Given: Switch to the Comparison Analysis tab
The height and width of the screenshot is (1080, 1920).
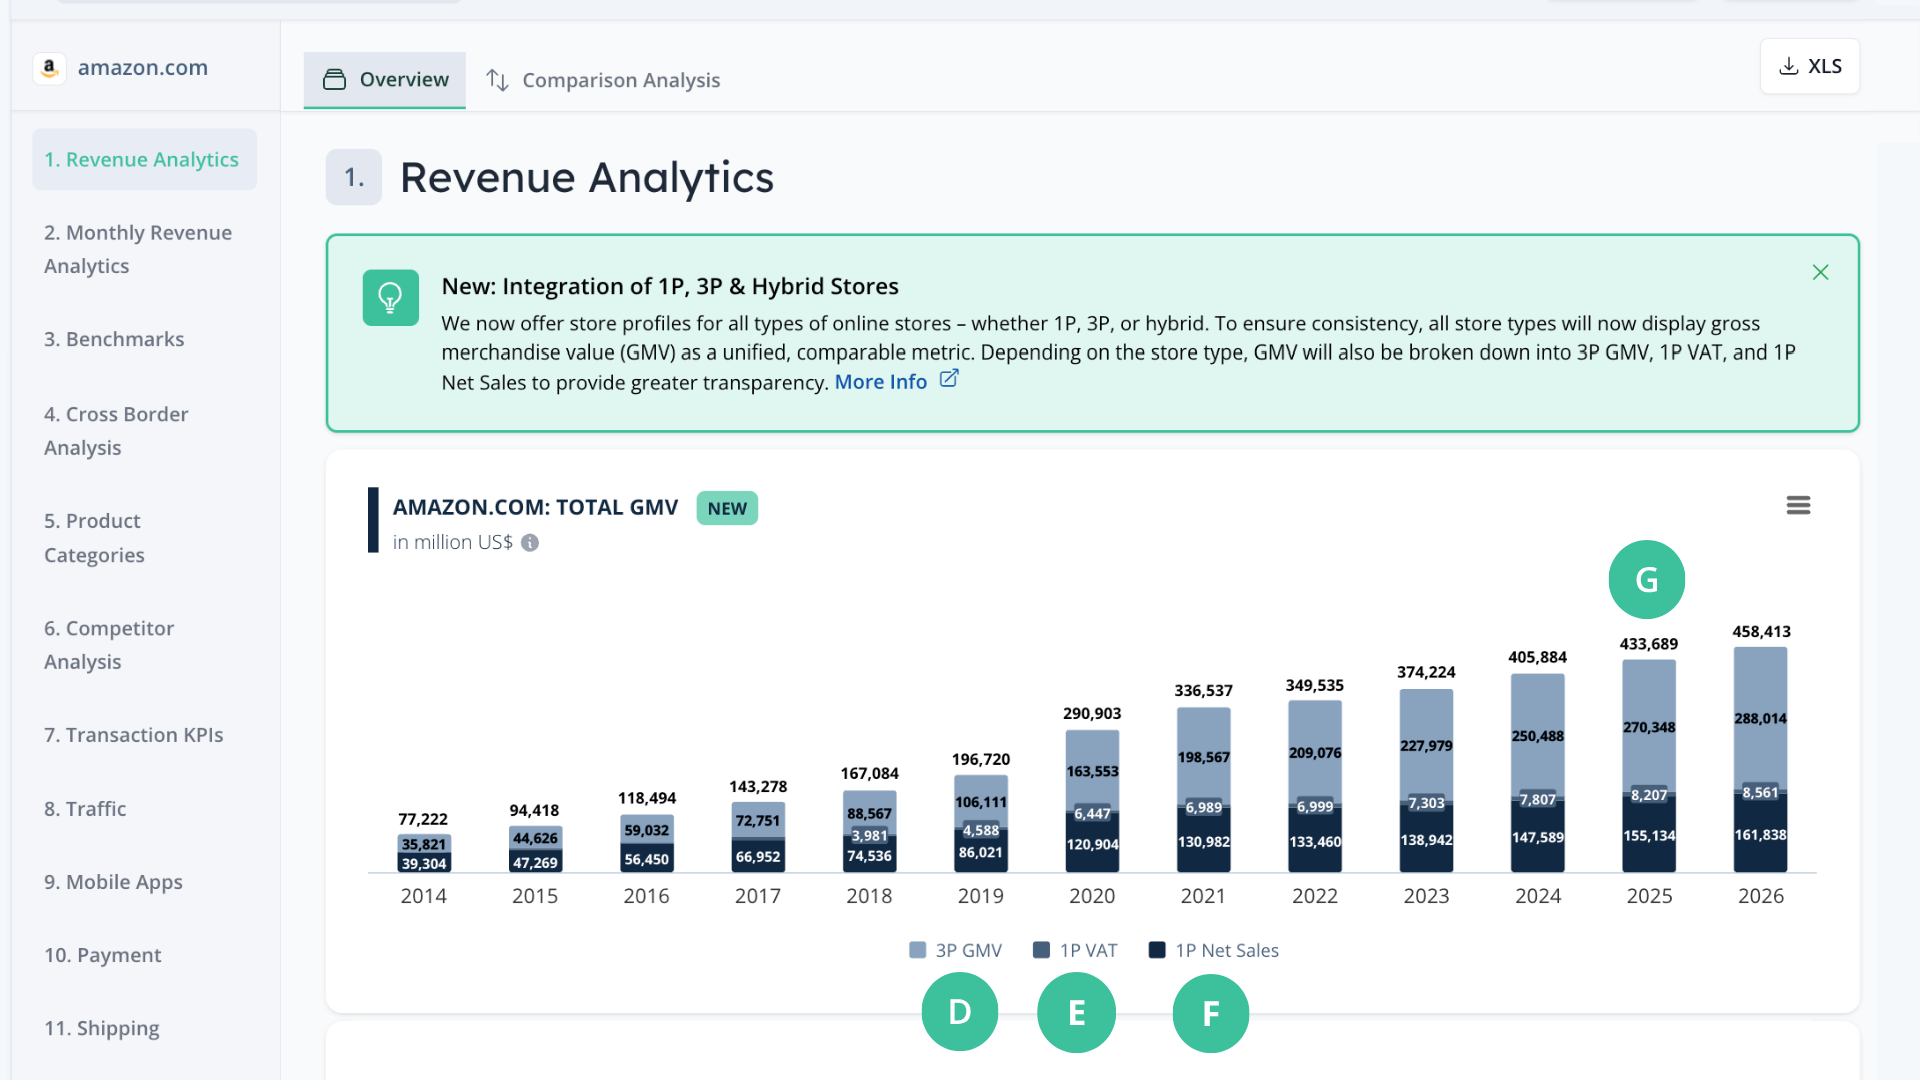Looking at the screenshot, I should point(620,80).
